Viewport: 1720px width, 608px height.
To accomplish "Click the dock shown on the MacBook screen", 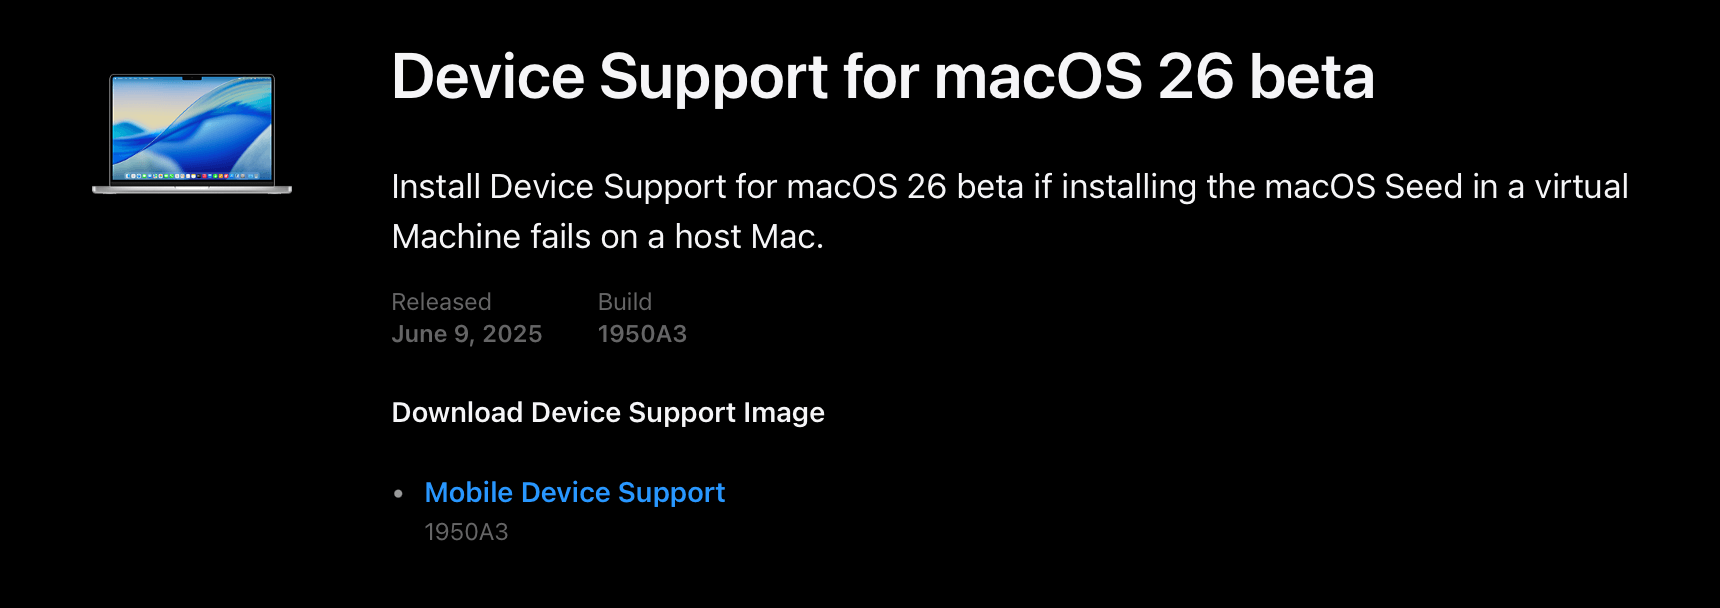I will [192, 175].
